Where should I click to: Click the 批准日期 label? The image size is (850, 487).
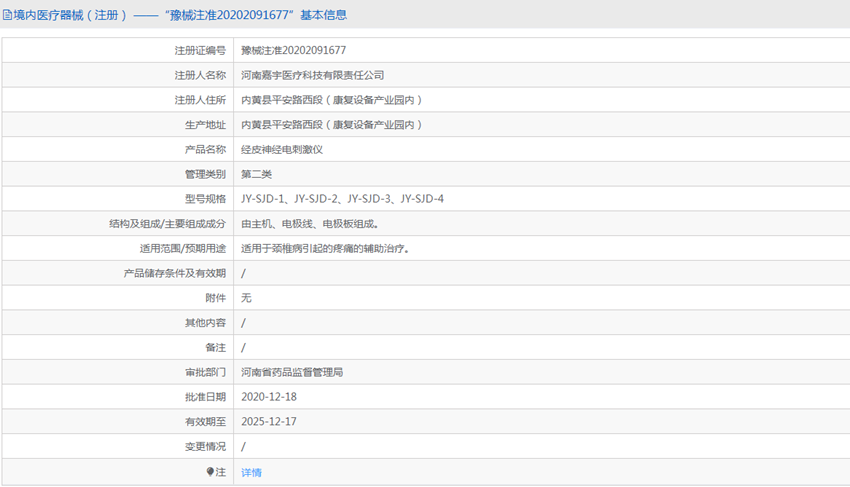click(205, 397)
